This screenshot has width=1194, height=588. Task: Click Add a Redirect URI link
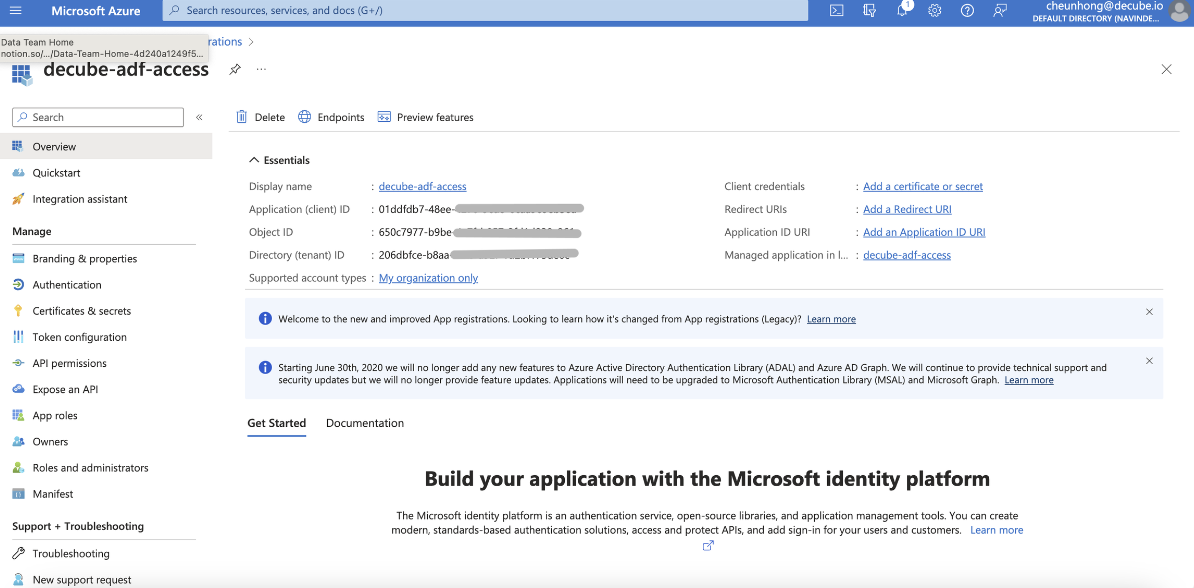907,210
